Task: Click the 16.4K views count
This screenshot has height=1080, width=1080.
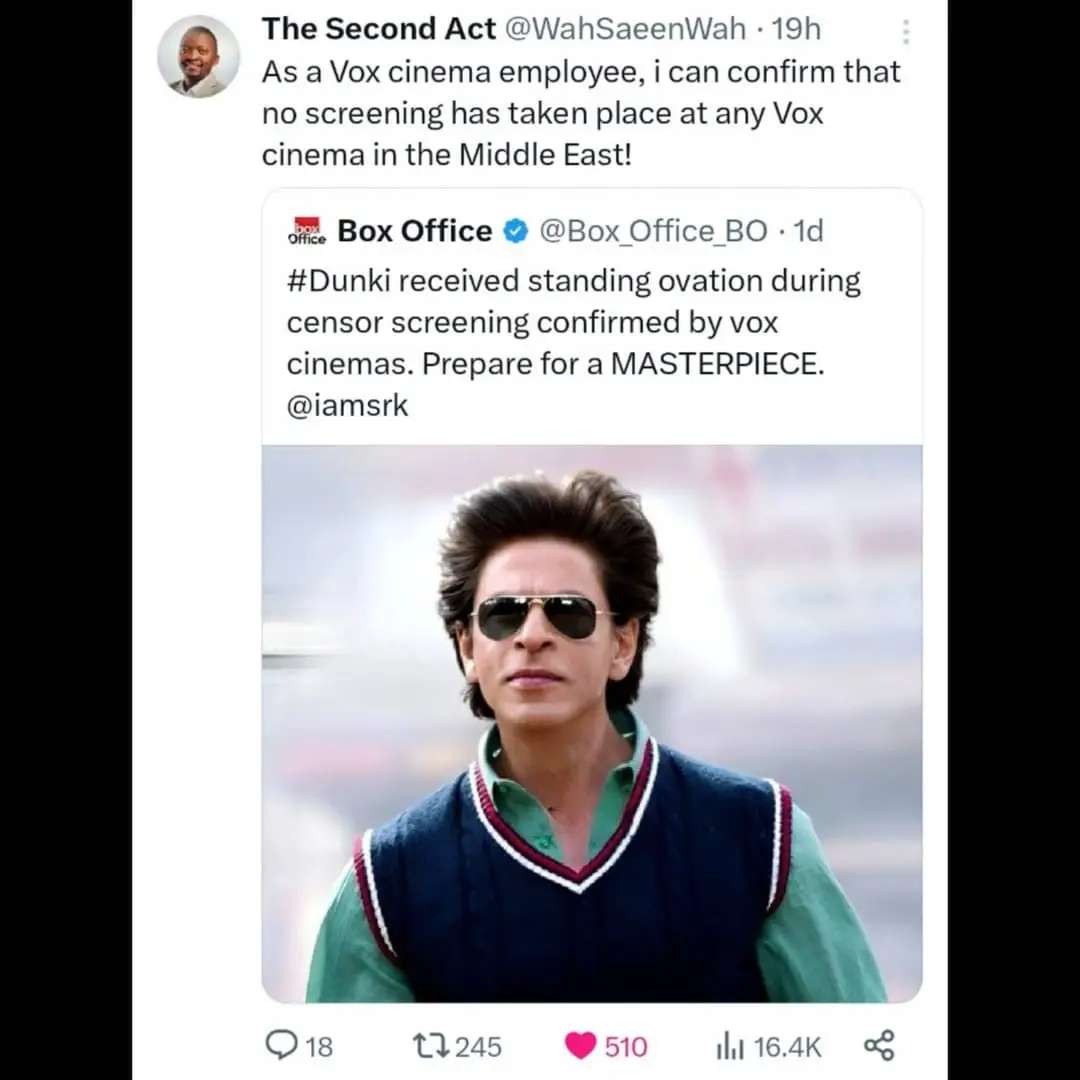Action: [x=787, y=1047]
